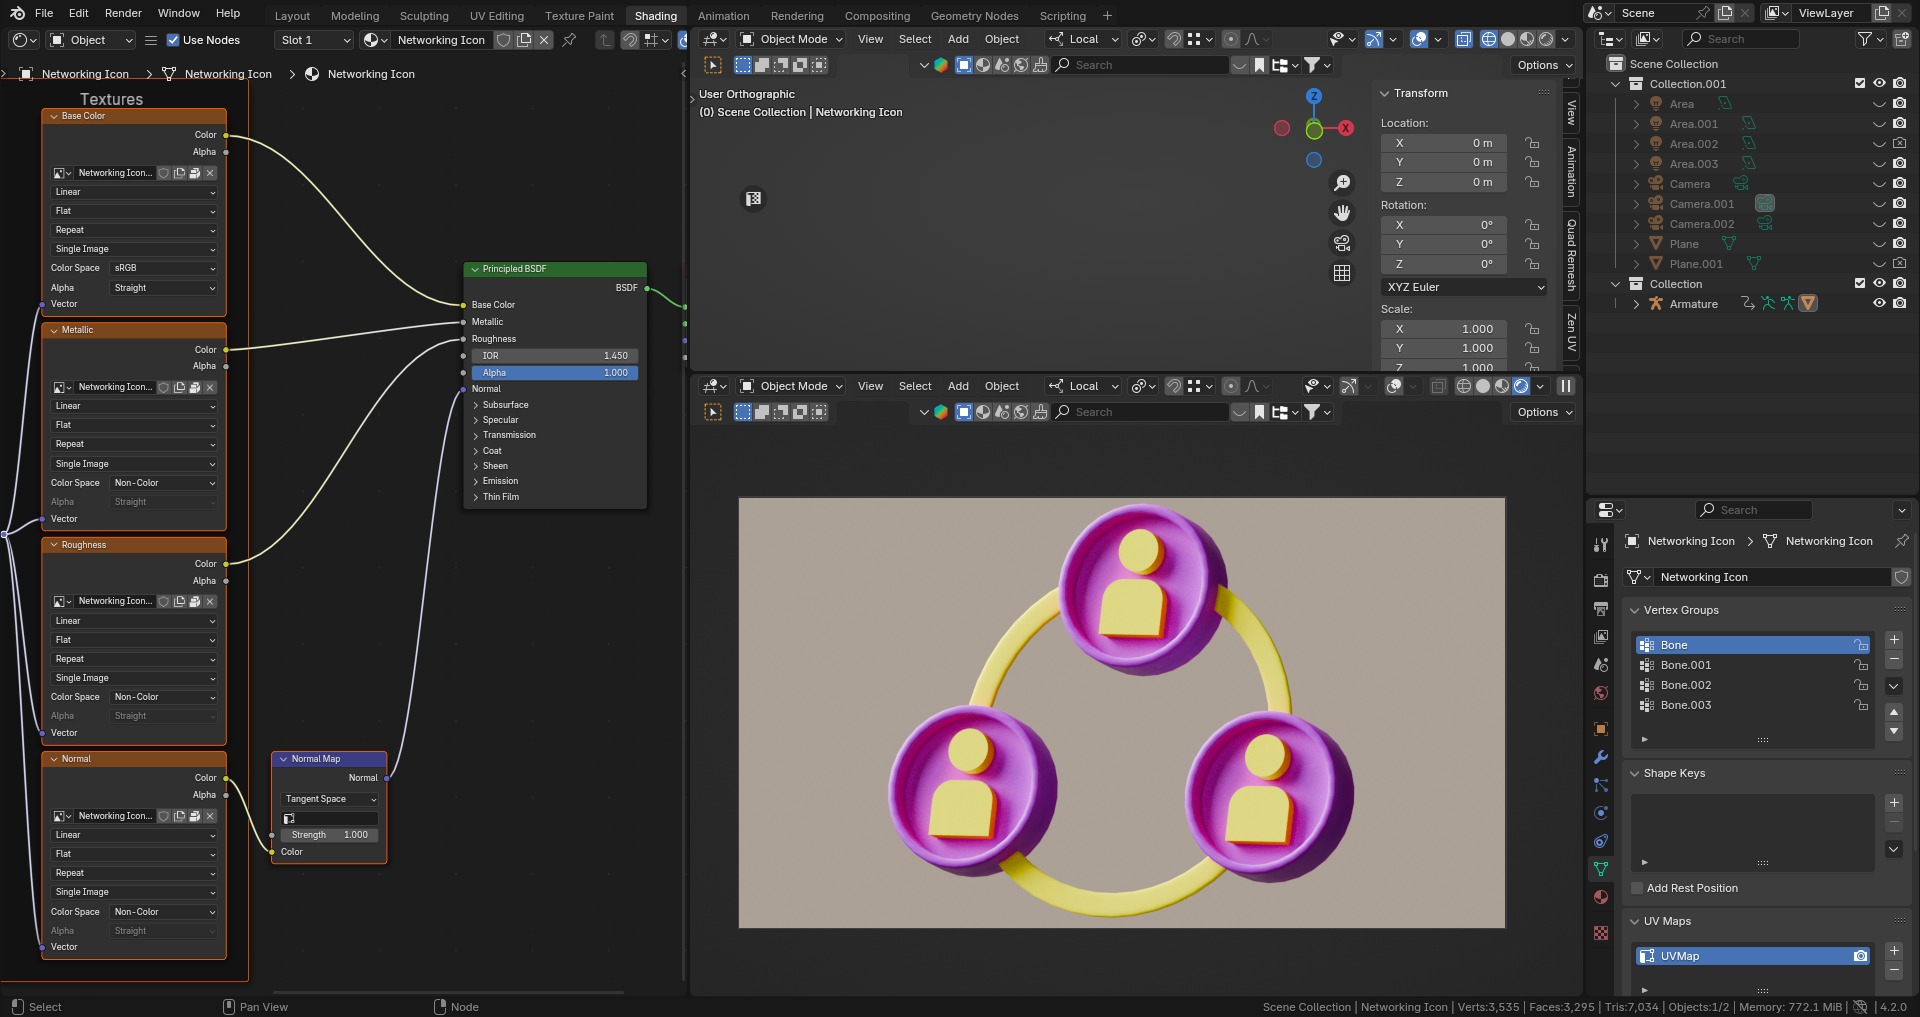1920x1017 pixels.
Task: Open the World properties tab
Action: pos(1601,692)
